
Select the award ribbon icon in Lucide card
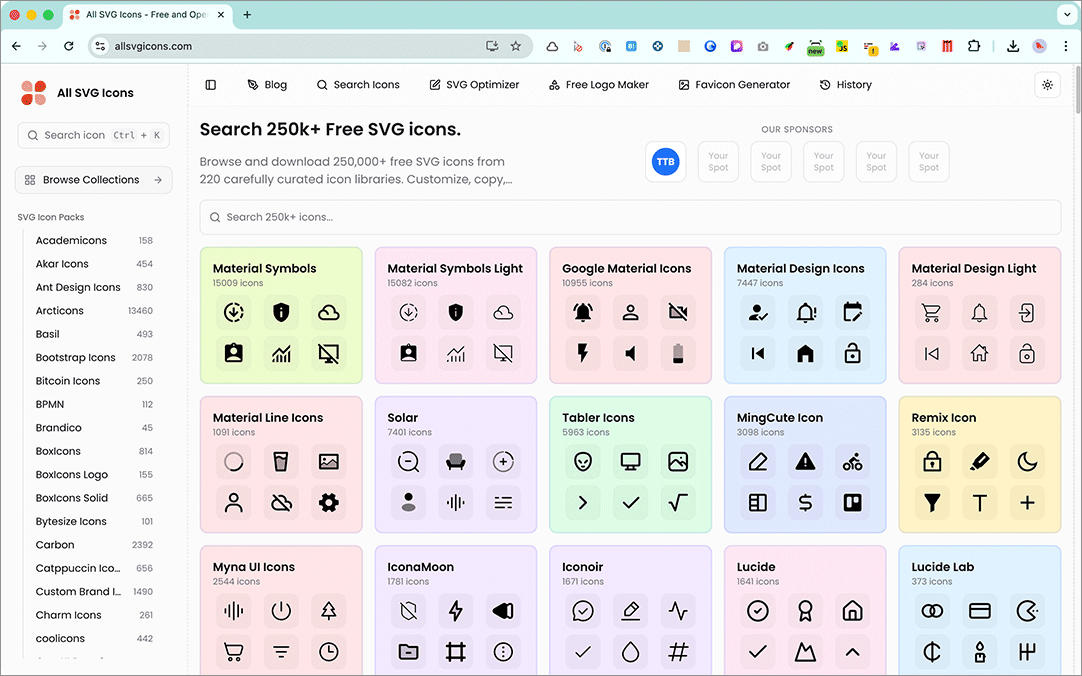tap(805, 611)
